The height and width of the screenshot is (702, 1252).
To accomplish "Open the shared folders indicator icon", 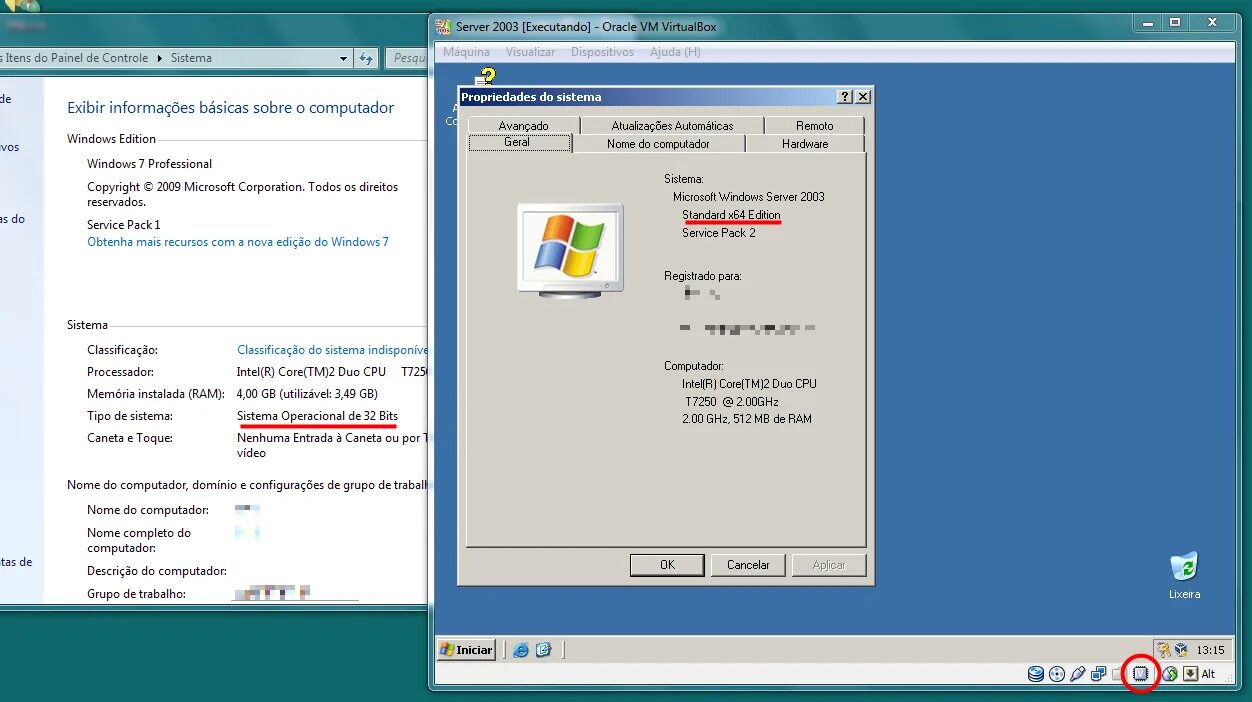I will [1118, 674].
